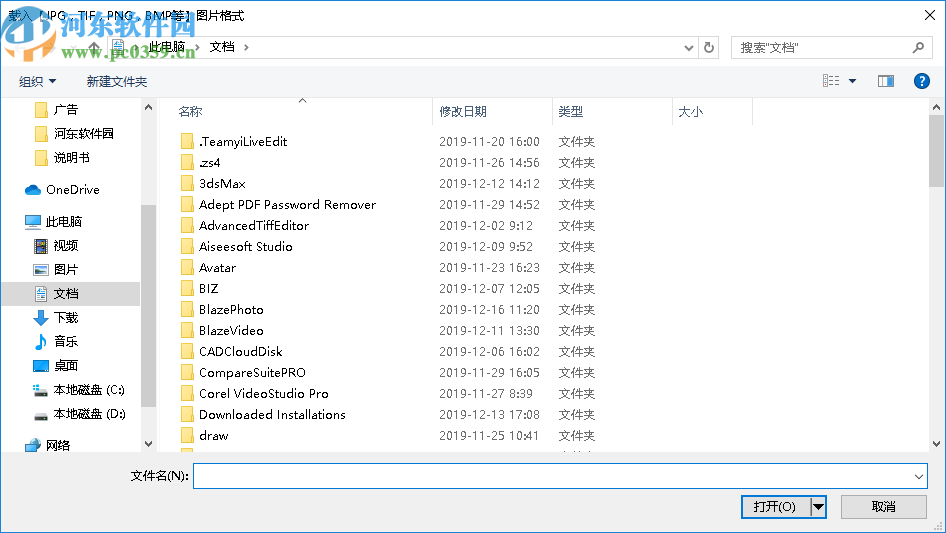946x533 pixels.
Task: Open 本地磁盘 (D:) drive
Action: pos(79,414)
